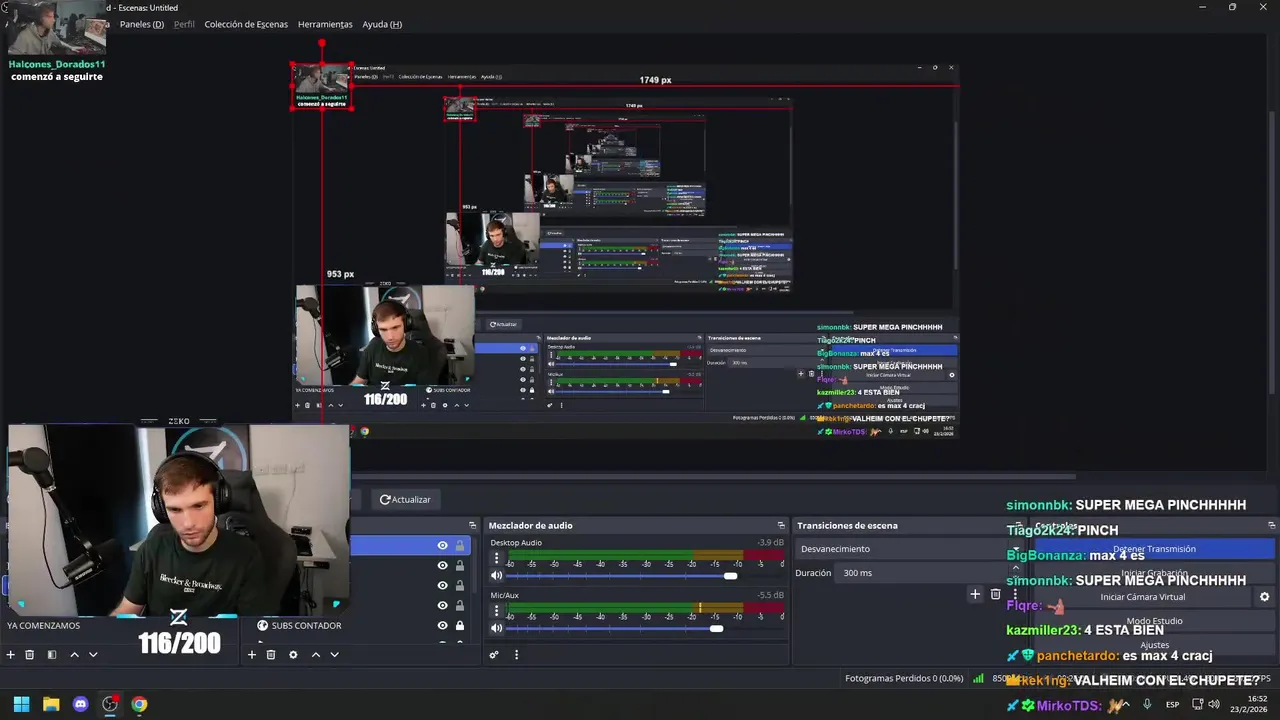Viewport: 1280px width, 720px height.
Task: Select the YA COMENZAMOS scene
Action: click(43, 625)
